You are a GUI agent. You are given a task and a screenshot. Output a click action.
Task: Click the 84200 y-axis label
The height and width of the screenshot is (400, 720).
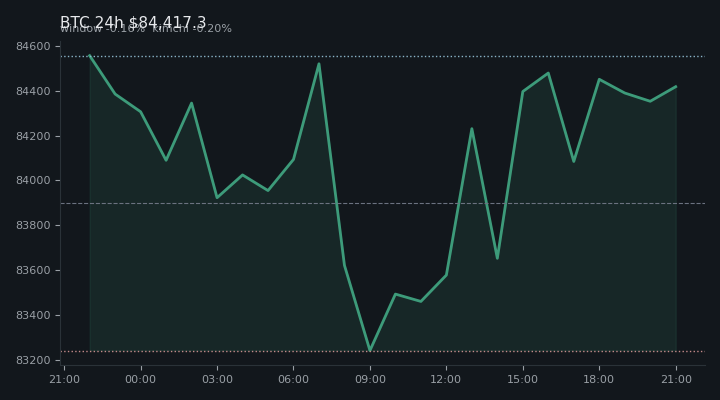click(x=33, y=136)
